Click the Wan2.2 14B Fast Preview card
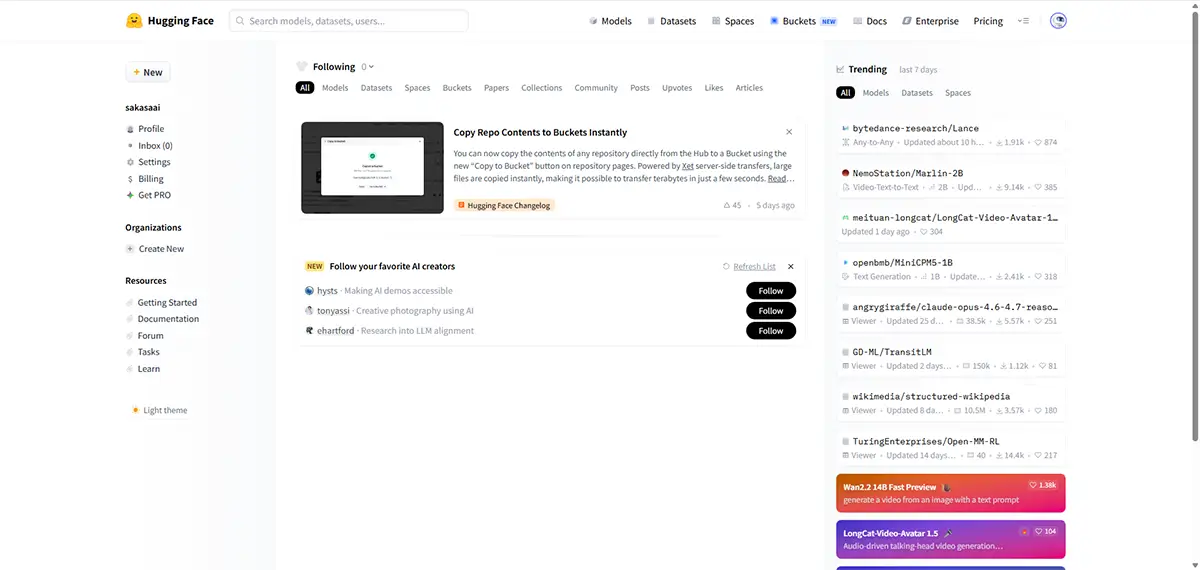The height and width of the screenshot is (570, 1200). 950,493
